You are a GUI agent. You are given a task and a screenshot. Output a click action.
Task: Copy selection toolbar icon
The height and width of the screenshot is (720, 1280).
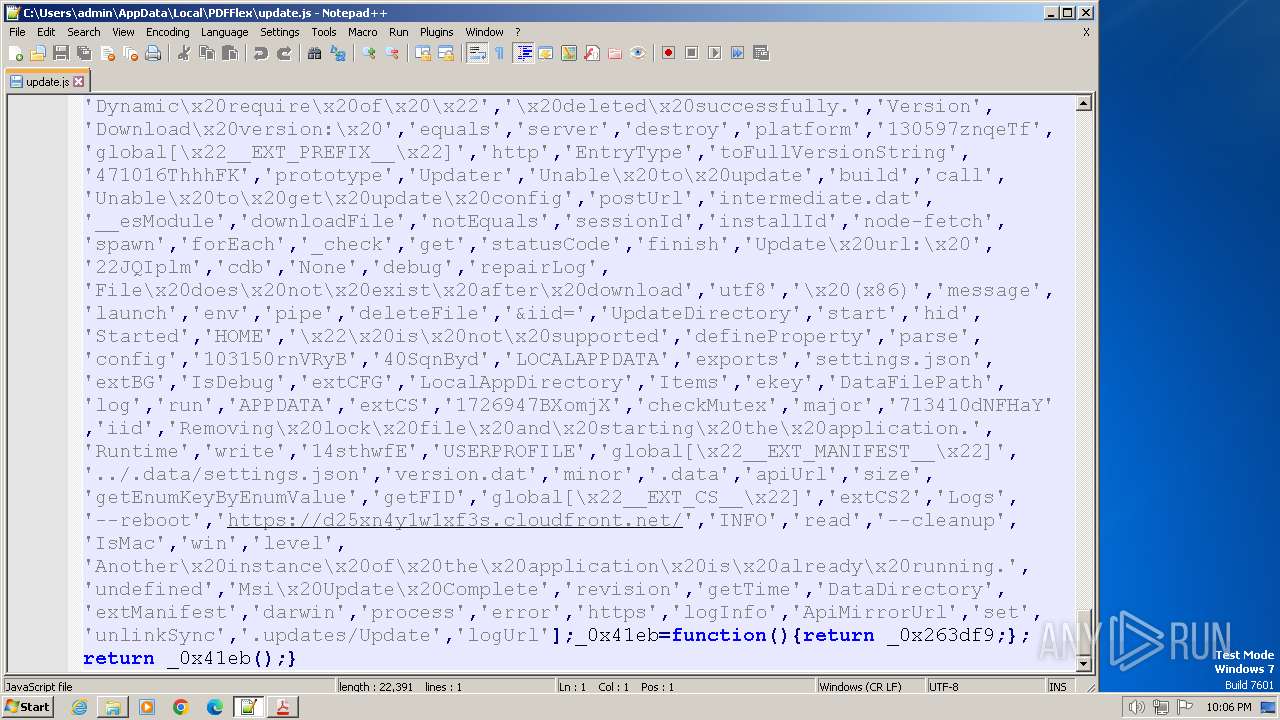(x=207, y=53)
